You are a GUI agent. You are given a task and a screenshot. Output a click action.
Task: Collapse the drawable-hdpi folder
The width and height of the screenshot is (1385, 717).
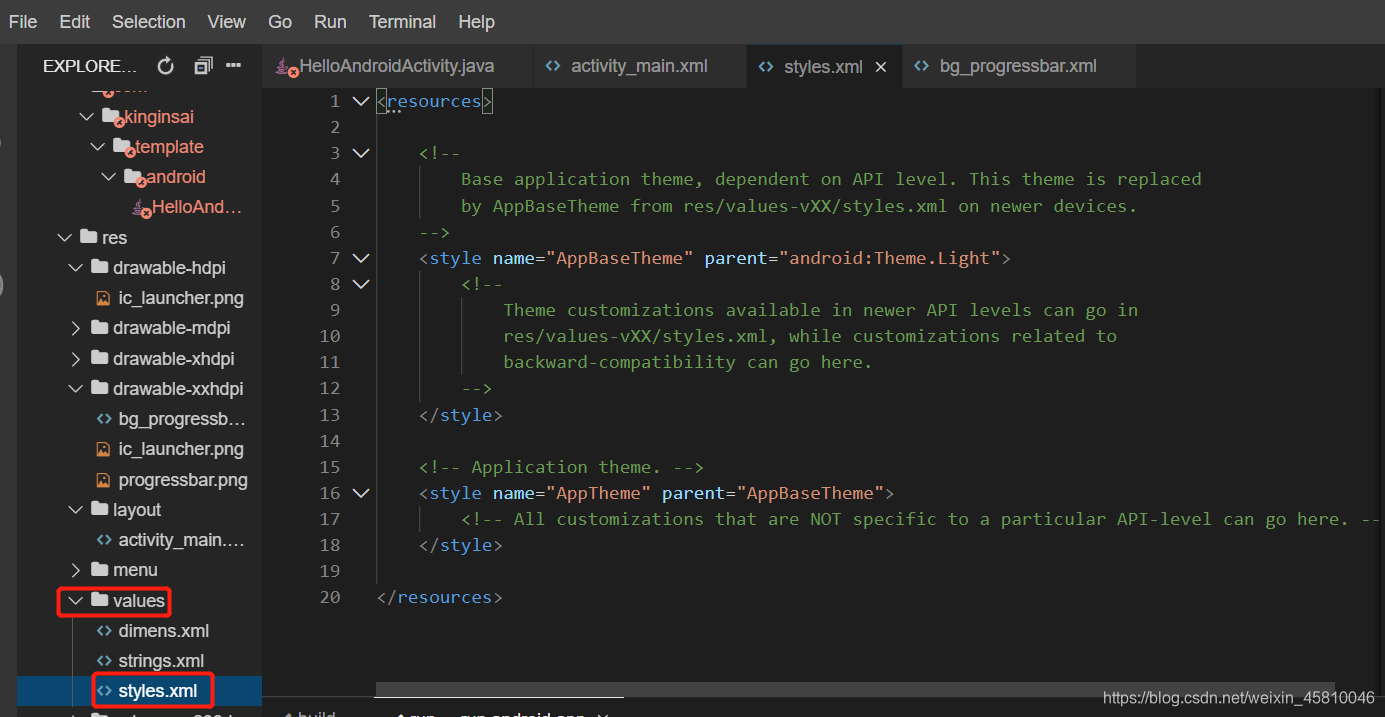coord(75,268)
